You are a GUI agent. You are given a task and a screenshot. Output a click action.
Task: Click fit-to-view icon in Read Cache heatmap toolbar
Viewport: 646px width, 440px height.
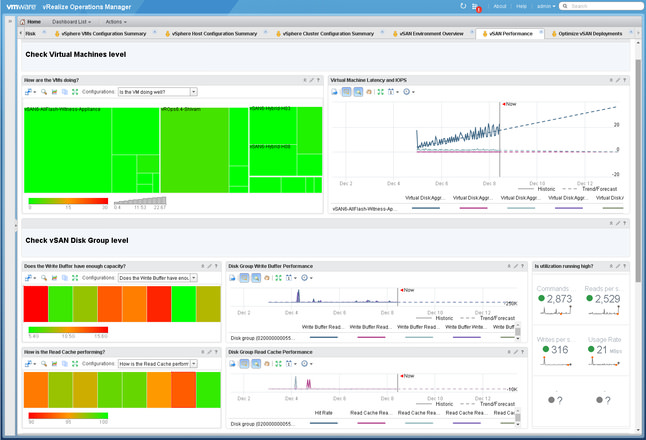pyautogui.click(x=74, y=363)
